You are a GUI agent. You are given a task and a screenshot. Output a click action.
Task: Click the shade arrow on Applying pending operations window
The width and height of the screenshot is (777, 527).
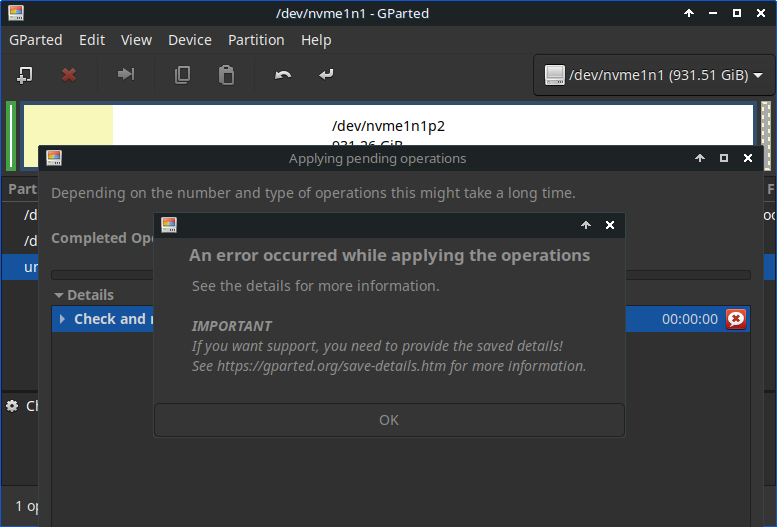click(x=700, y=158)
